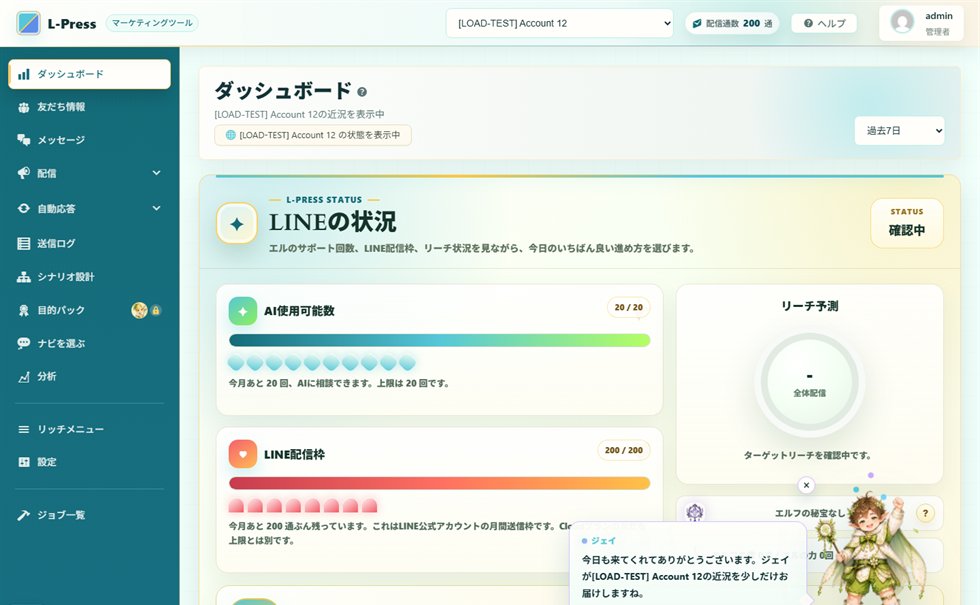
Task: Close the ジェイ speech bubble with the X
Action: 806,485
